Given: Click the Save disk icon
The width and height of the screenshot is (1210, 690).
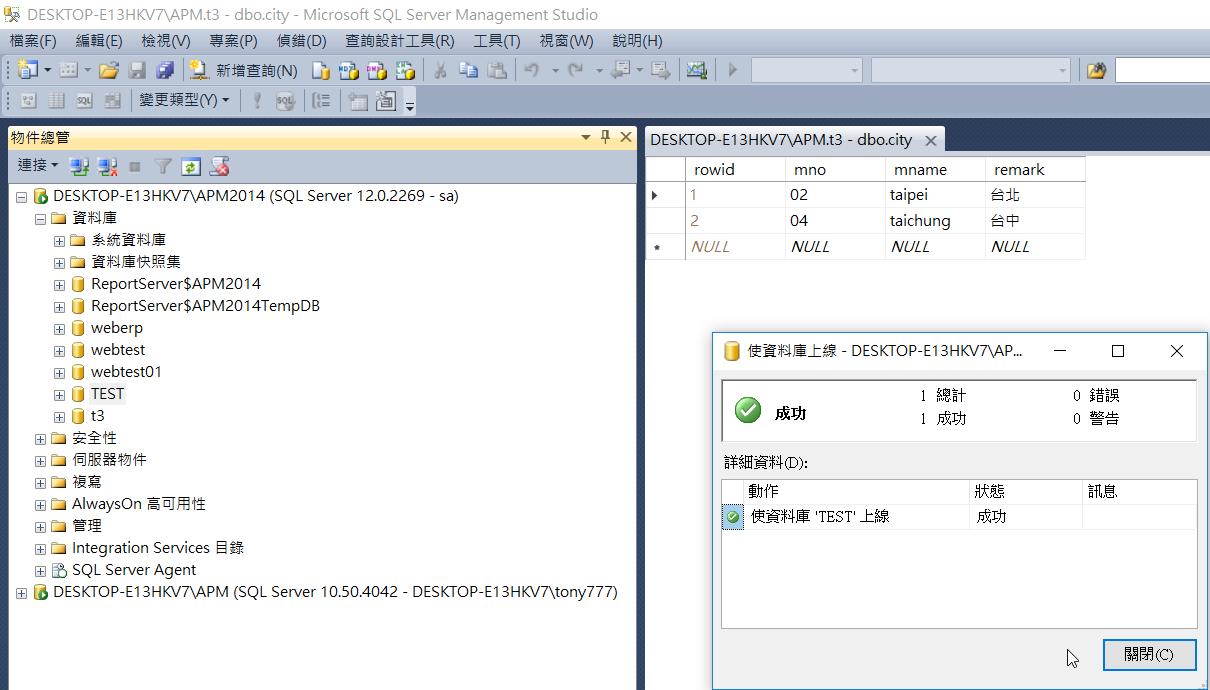Looking at the screenshot, I should [x=137, y=70].
